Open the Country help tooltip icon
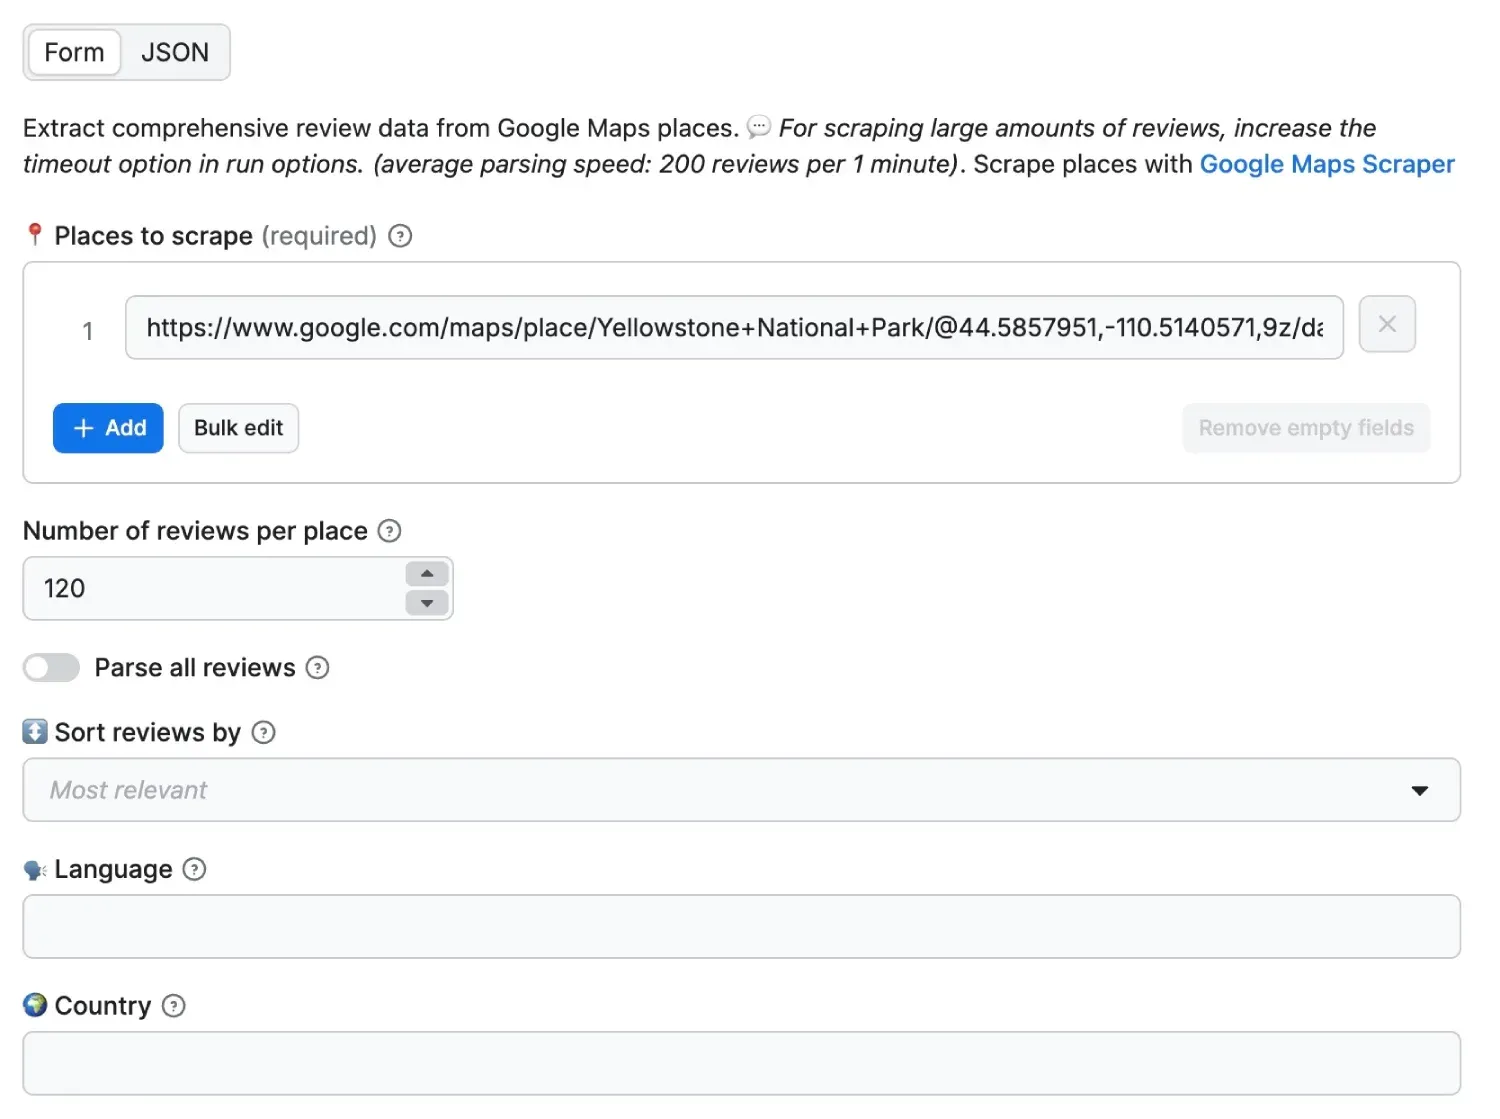Screen dimensions: 1500x1119 tap(174, 1006)
